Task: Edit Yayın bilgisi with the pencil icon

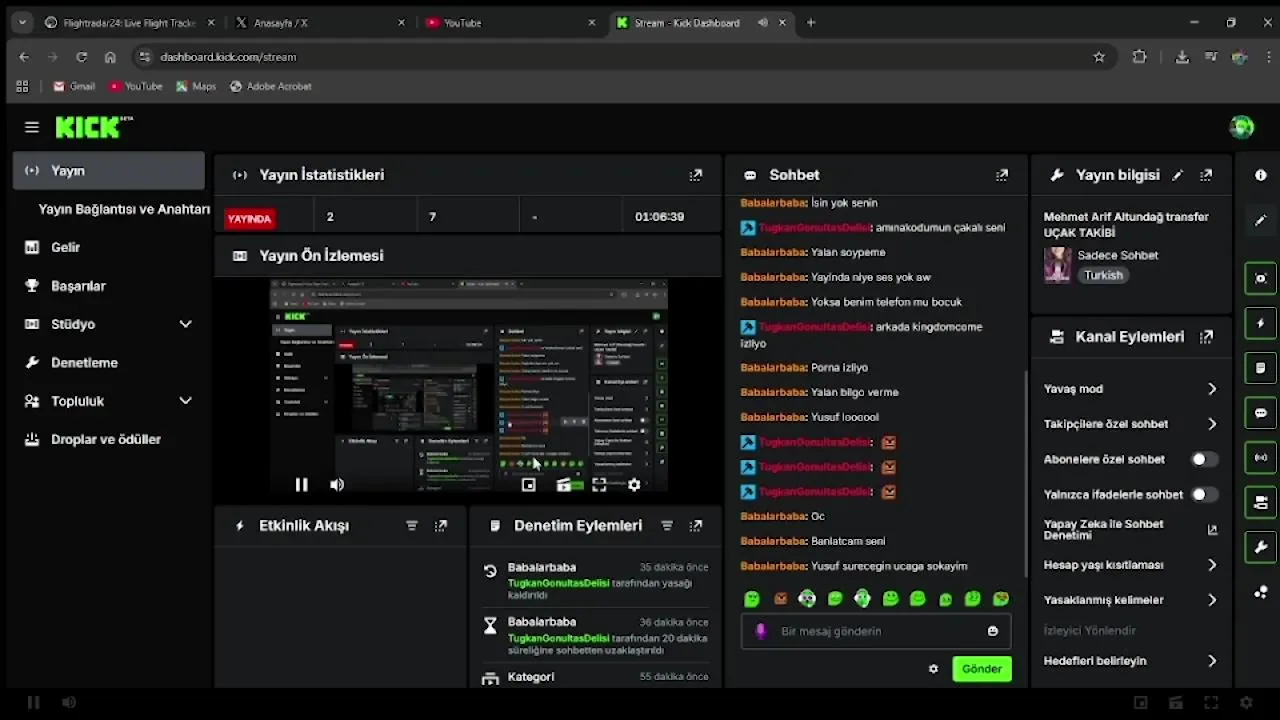Action: pos(1178,175)
